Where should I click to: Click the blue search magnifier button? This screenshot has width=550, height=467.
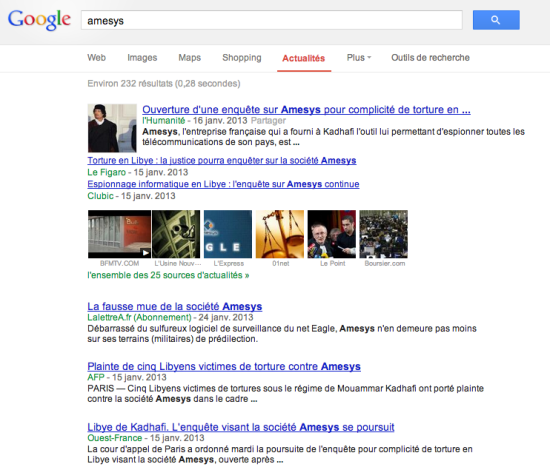pyautogui.click(x=496, y=20)
